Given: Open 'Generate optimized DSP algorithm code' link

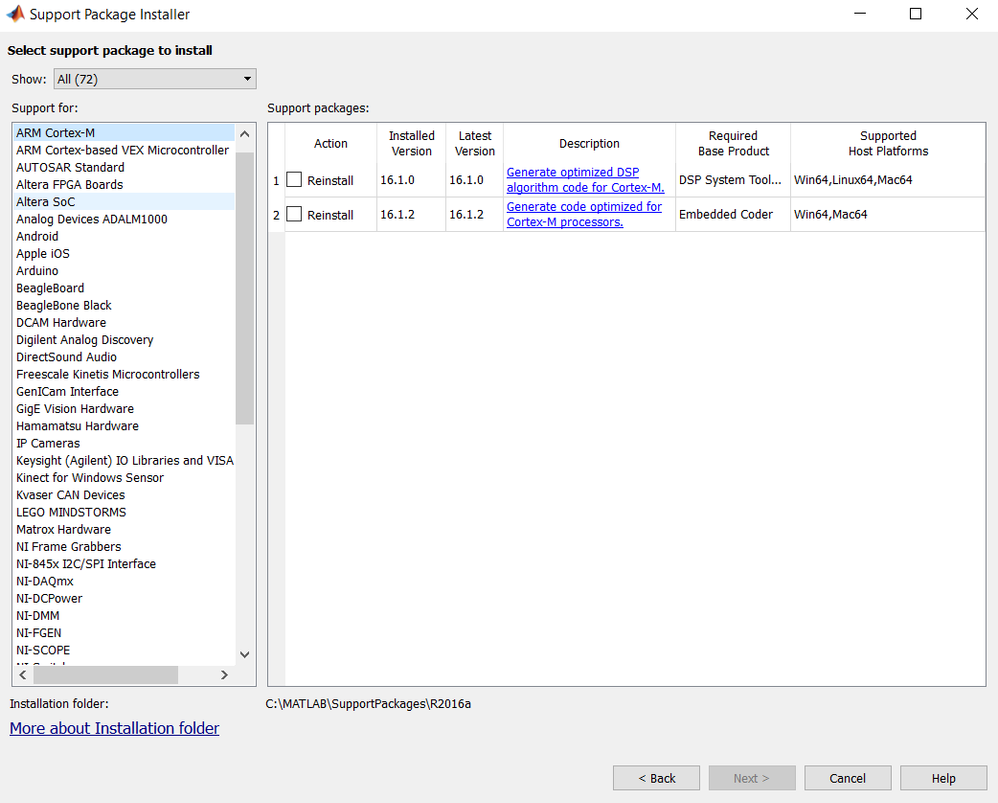Looking at the screenshot, I should 585,180.
